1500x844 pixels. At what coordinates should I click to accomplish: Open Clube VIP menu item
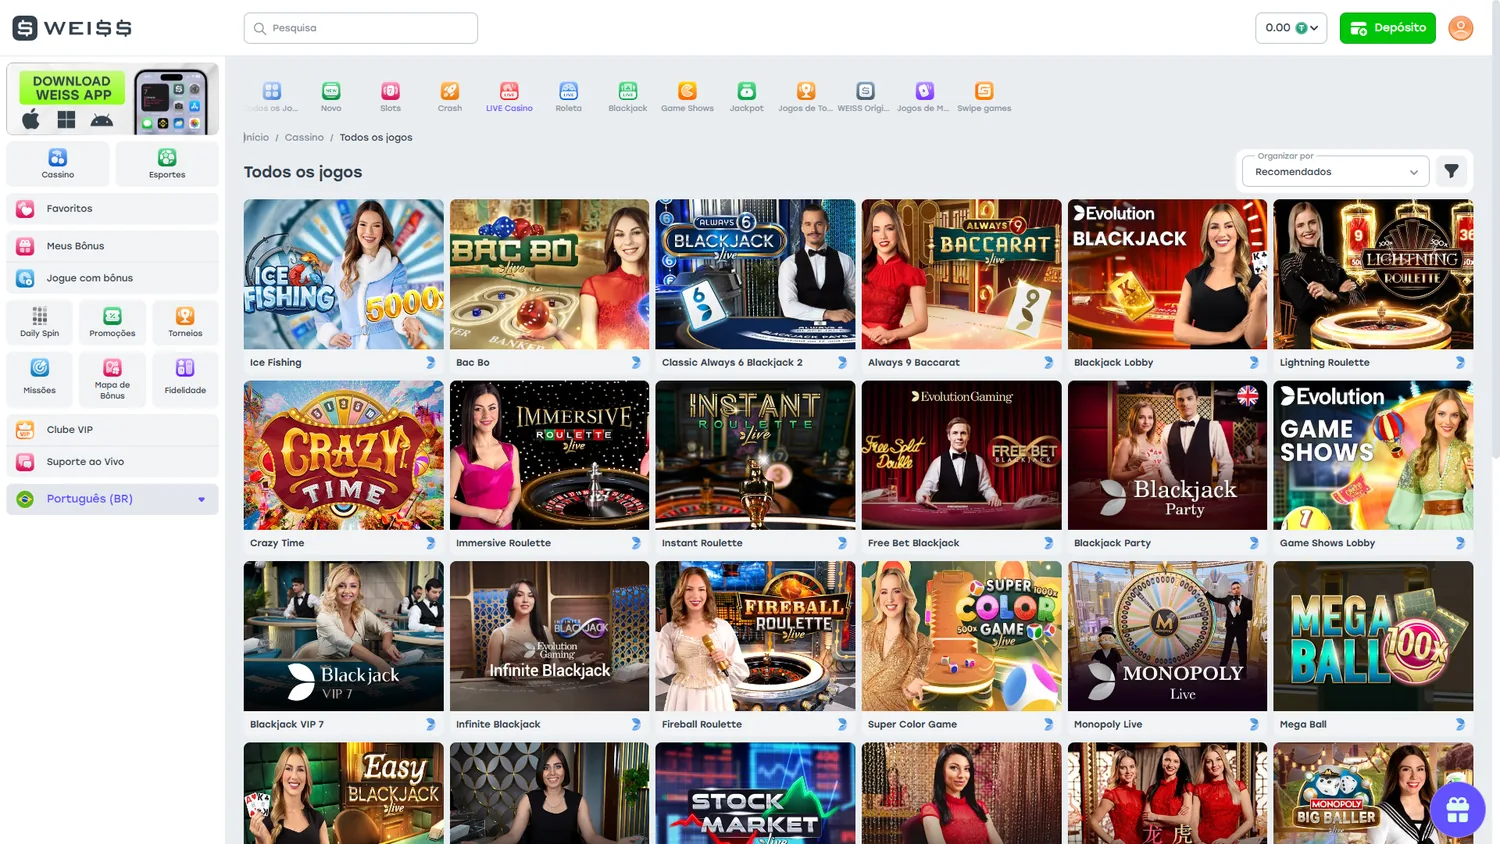pyautogui.click(x=112, y=430)
